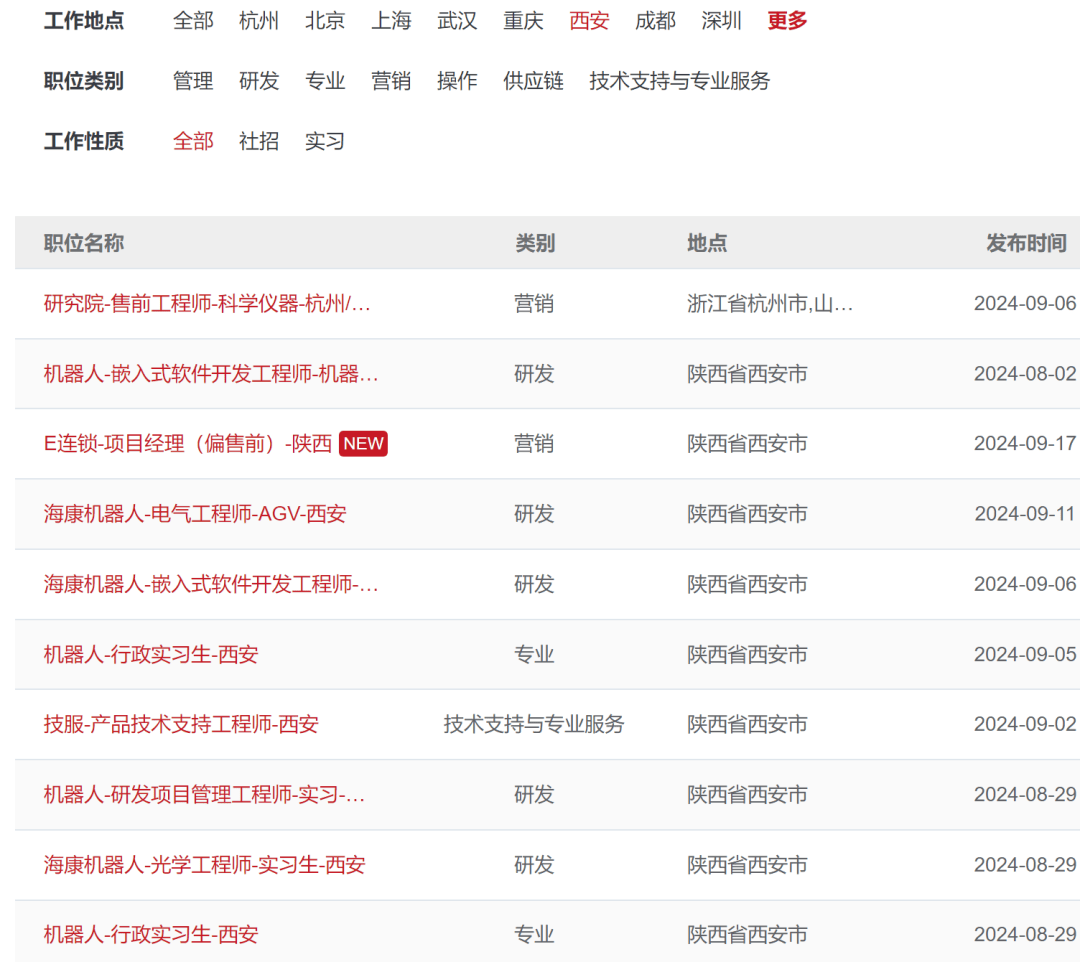Image resolution: width=1080 pixels, height=962 pixels.
Task: Click date 2024-09-11 in AGV row
Action: point(1025,514)
